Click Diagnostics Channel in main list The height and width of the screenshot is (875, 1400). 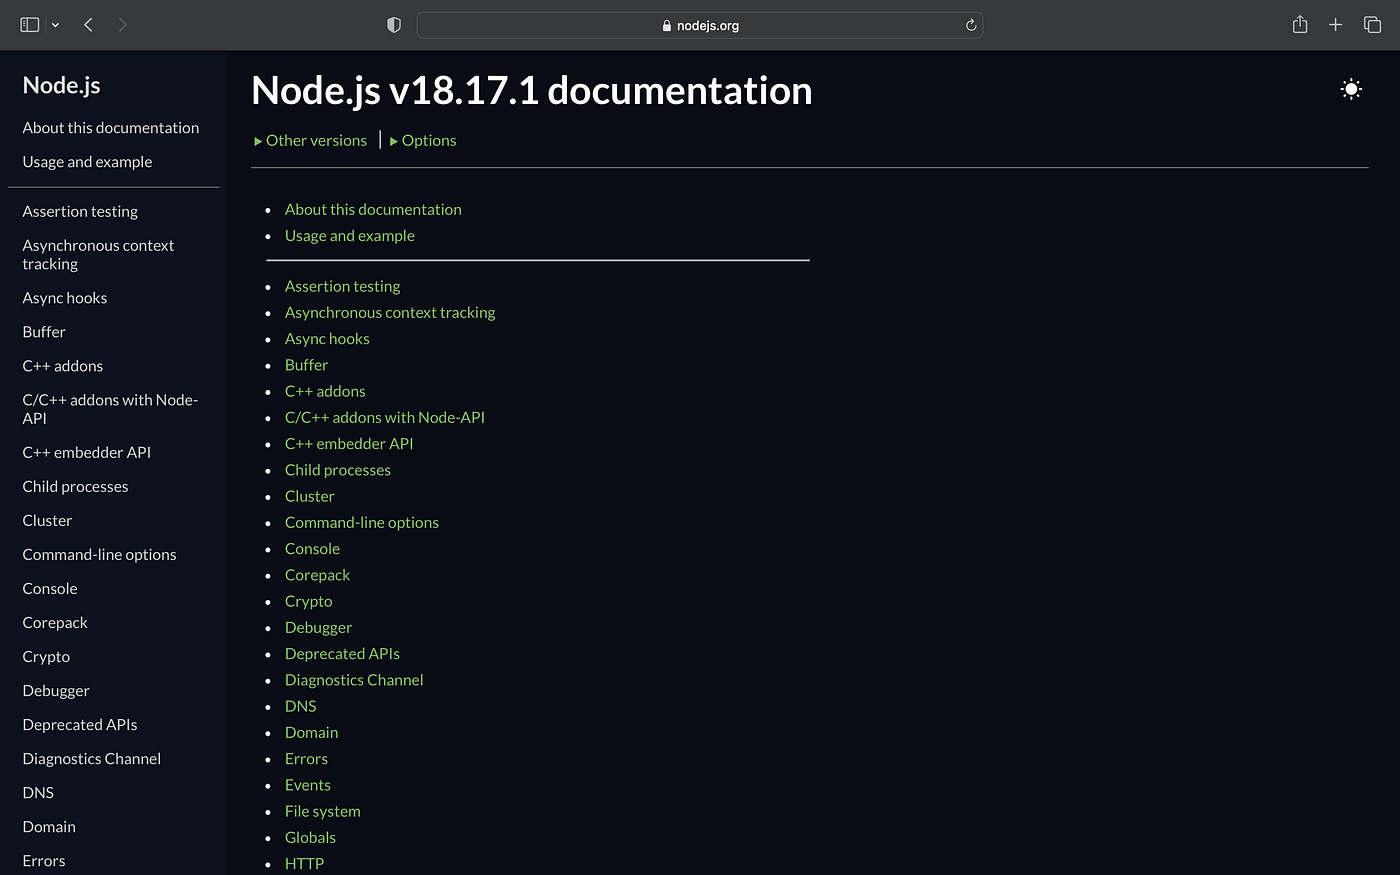pyautogui.click(x=354, y=680)
